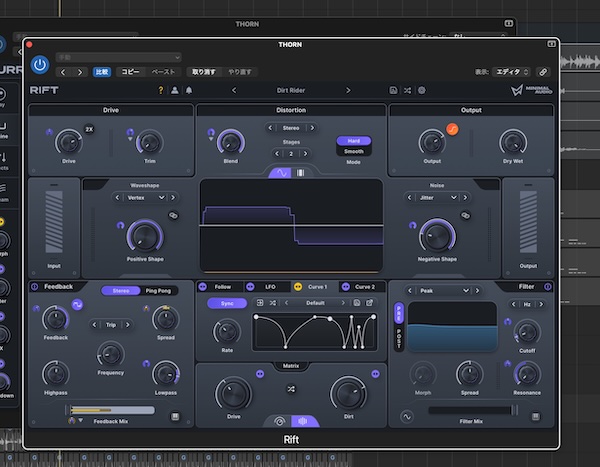600x467 pixels.
Task: Select Ping Pong feedback mode
Action: pyautogui.click(x=158, y=291)
